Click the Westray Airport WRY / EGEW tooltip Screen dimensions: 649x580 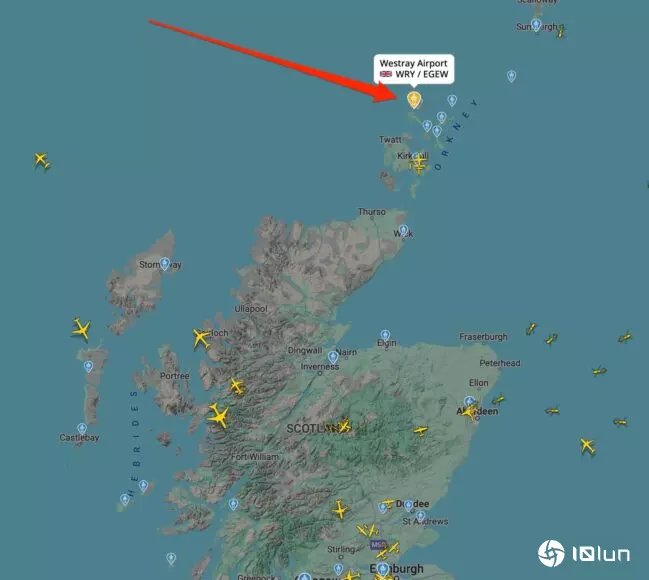click(413, 69)
